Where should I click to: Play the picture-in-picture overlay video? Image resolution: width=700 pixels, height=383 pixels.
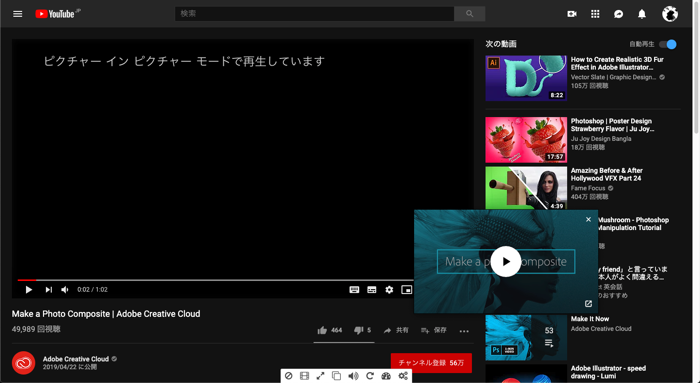point(505,262)
